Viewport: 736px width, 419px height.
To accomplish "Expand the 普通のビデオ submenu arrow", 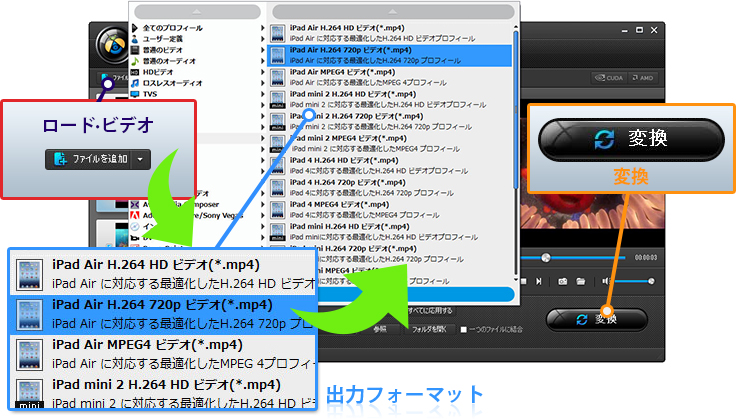I will tap(263, 50).
